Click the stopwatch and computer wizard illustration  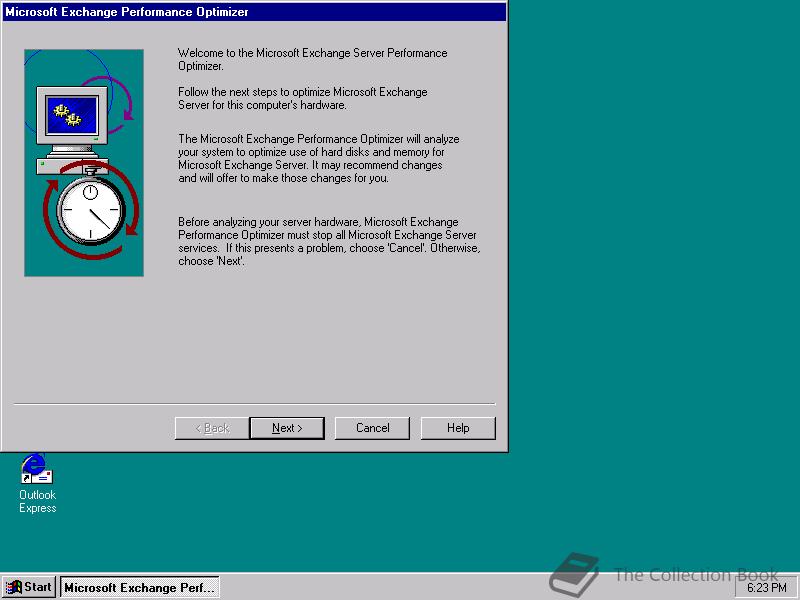point(84,163)
